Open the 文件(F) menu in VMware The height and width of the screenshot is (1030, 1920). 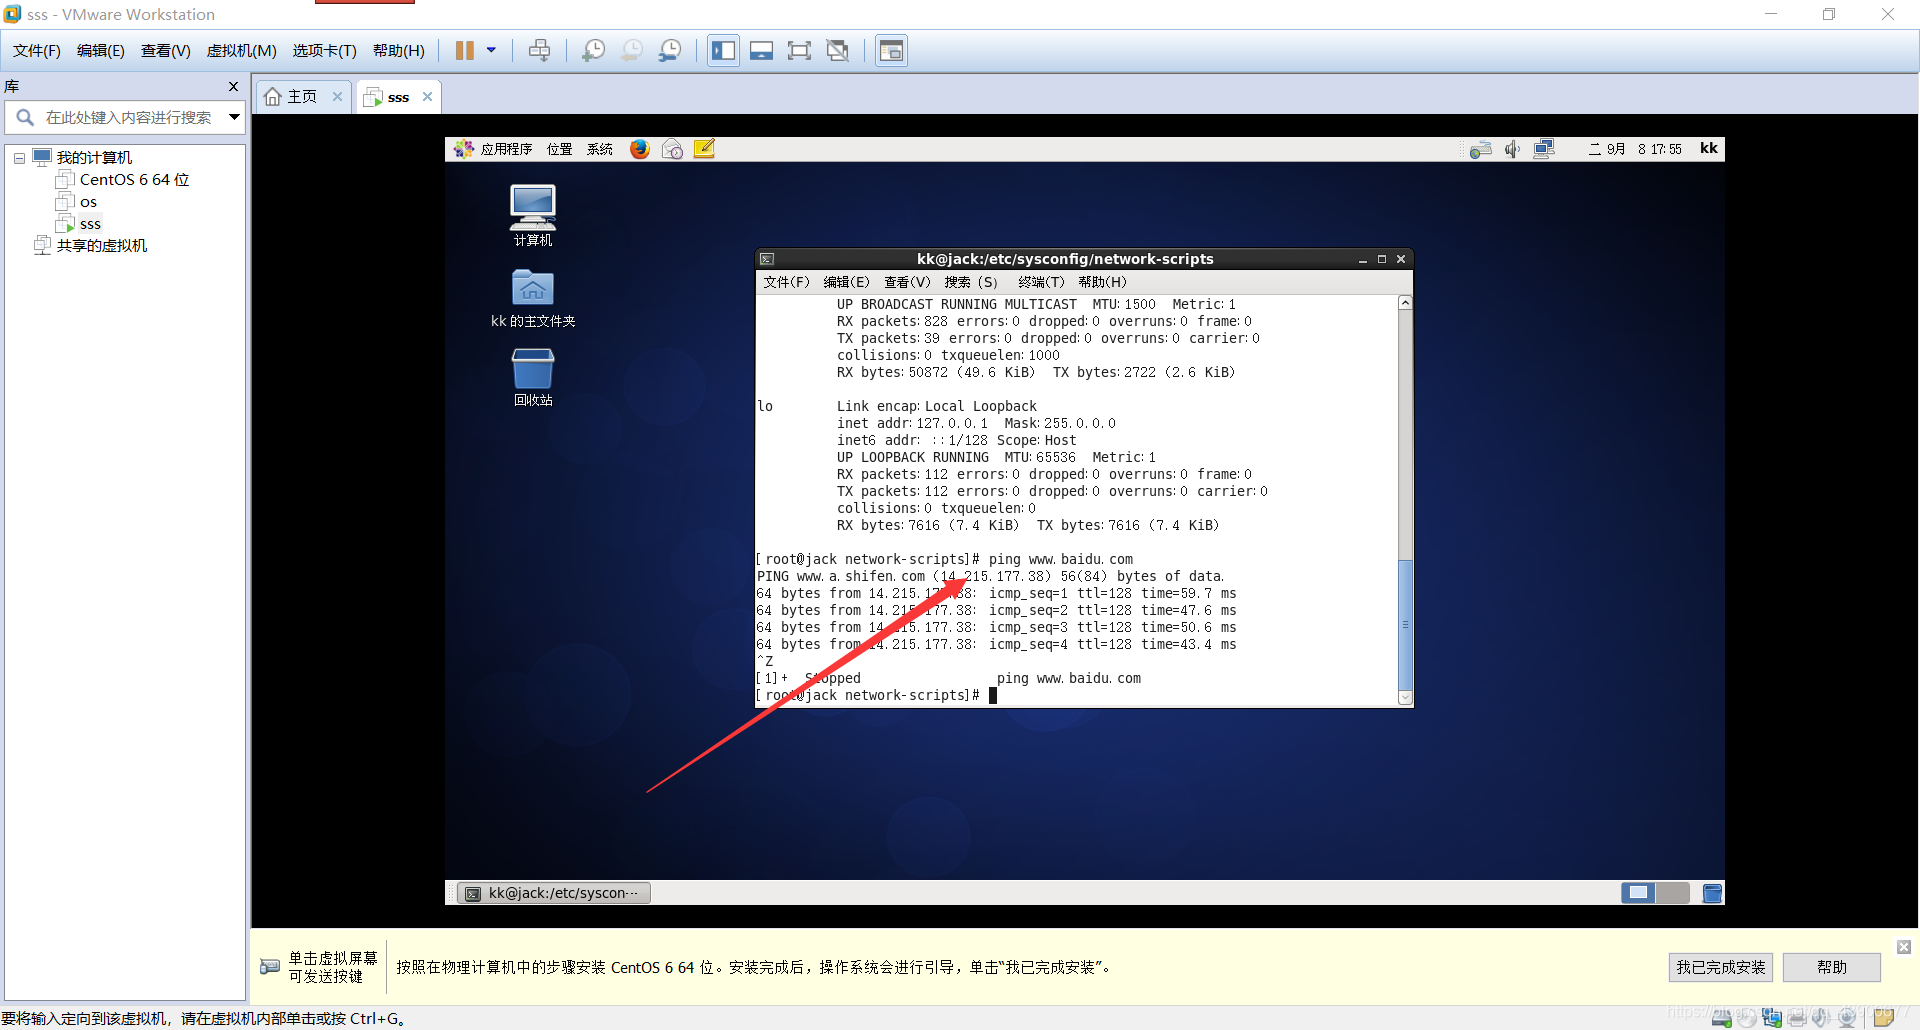click(x=37, y=51)
